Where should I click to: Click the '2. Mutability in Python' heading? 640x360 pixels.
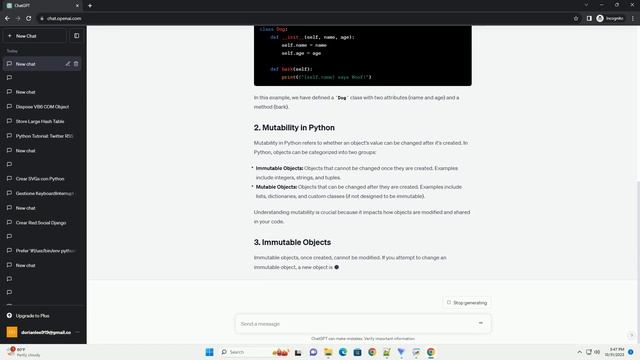[294, 128]
